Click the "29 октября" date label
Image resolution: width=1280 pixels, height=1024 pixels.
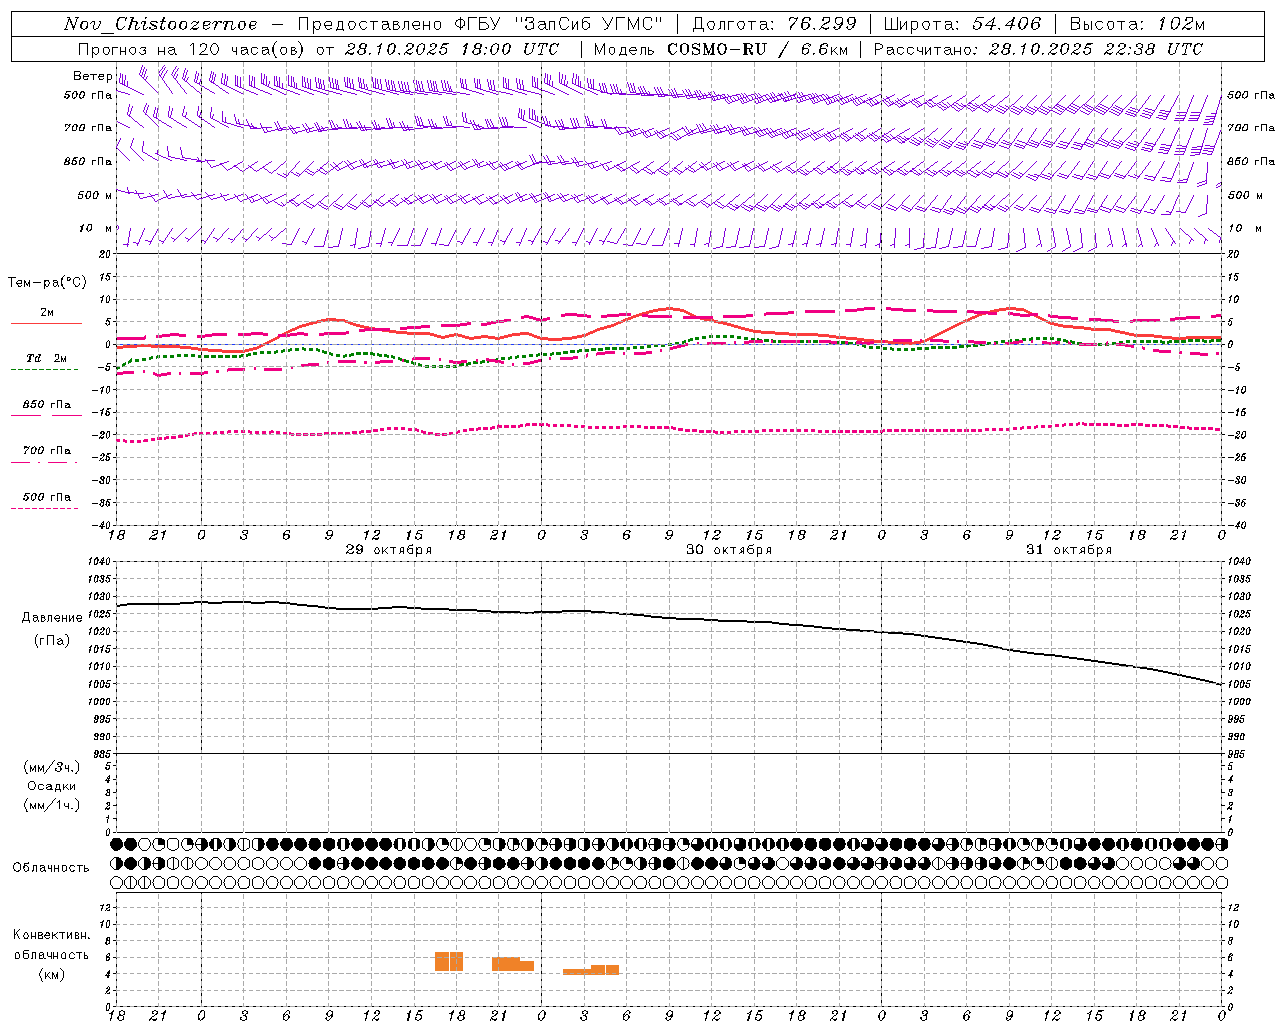389,550
